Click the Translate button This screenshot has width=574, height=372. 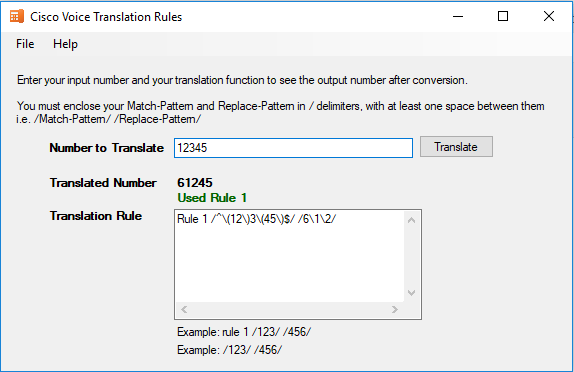click(x=456, y=147)
